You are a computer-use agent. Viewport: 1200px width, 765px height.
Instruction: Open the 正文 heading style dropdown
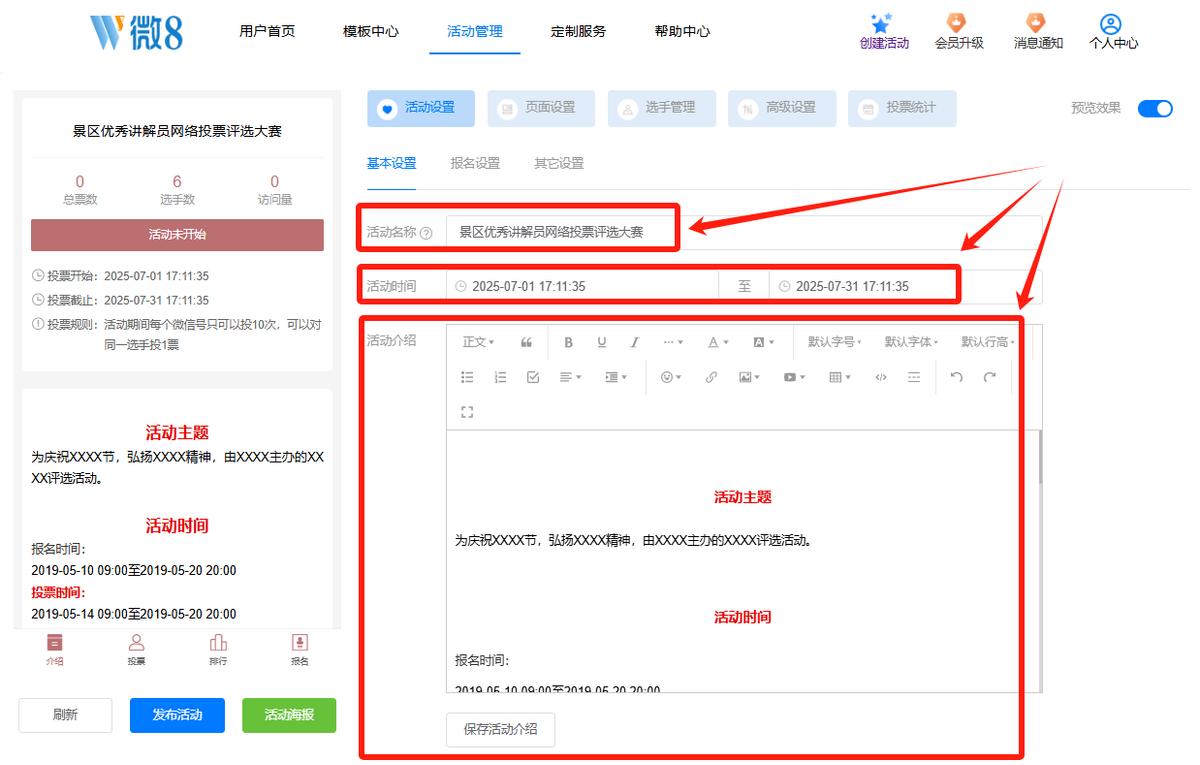478,342
